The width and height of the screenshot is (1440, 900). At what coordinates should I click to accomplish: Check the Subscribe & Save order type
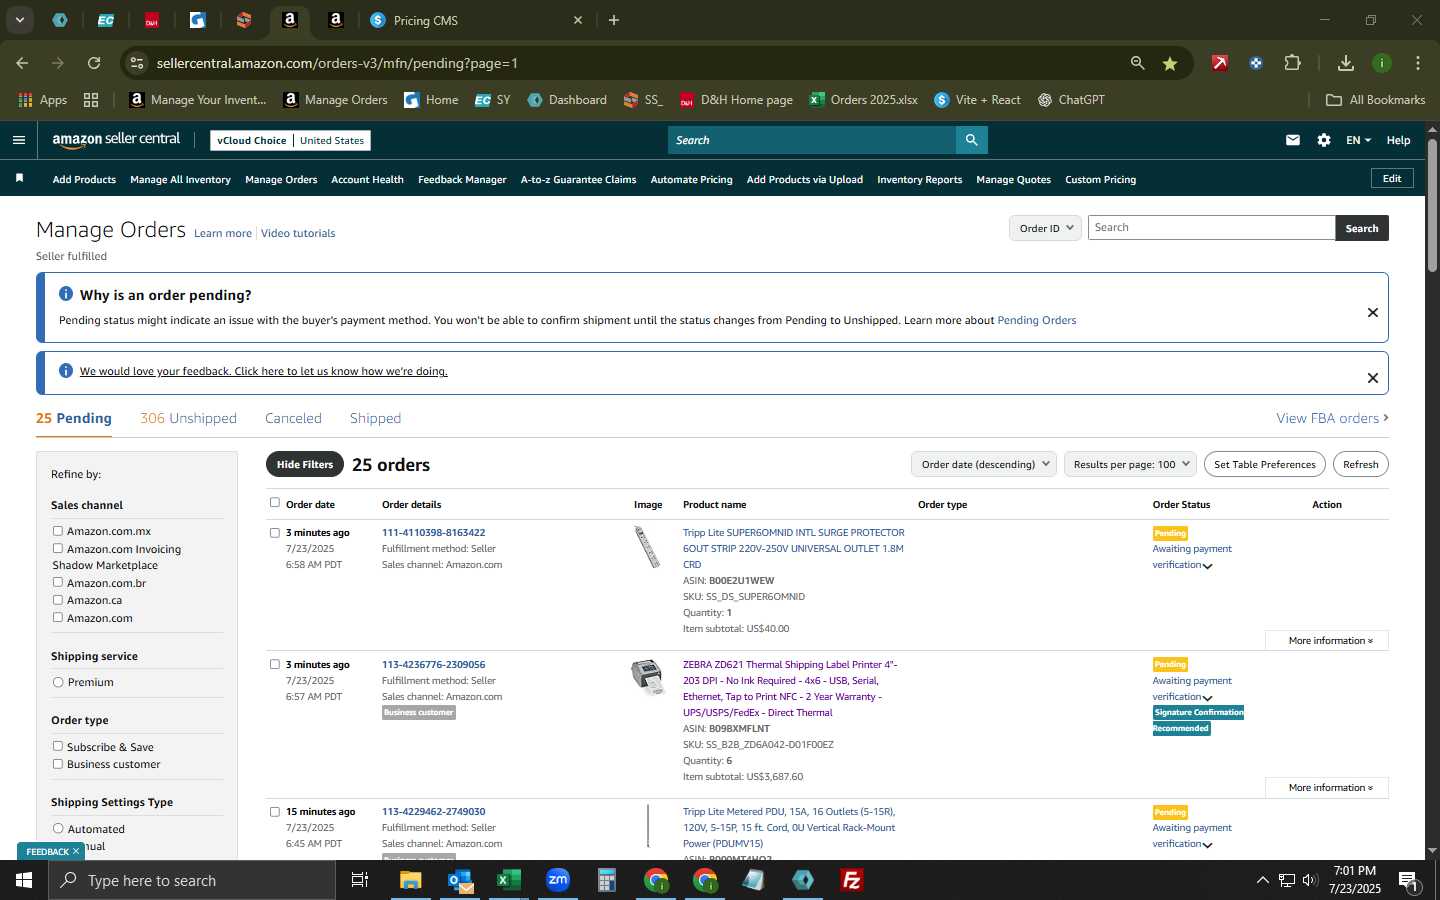58,746
